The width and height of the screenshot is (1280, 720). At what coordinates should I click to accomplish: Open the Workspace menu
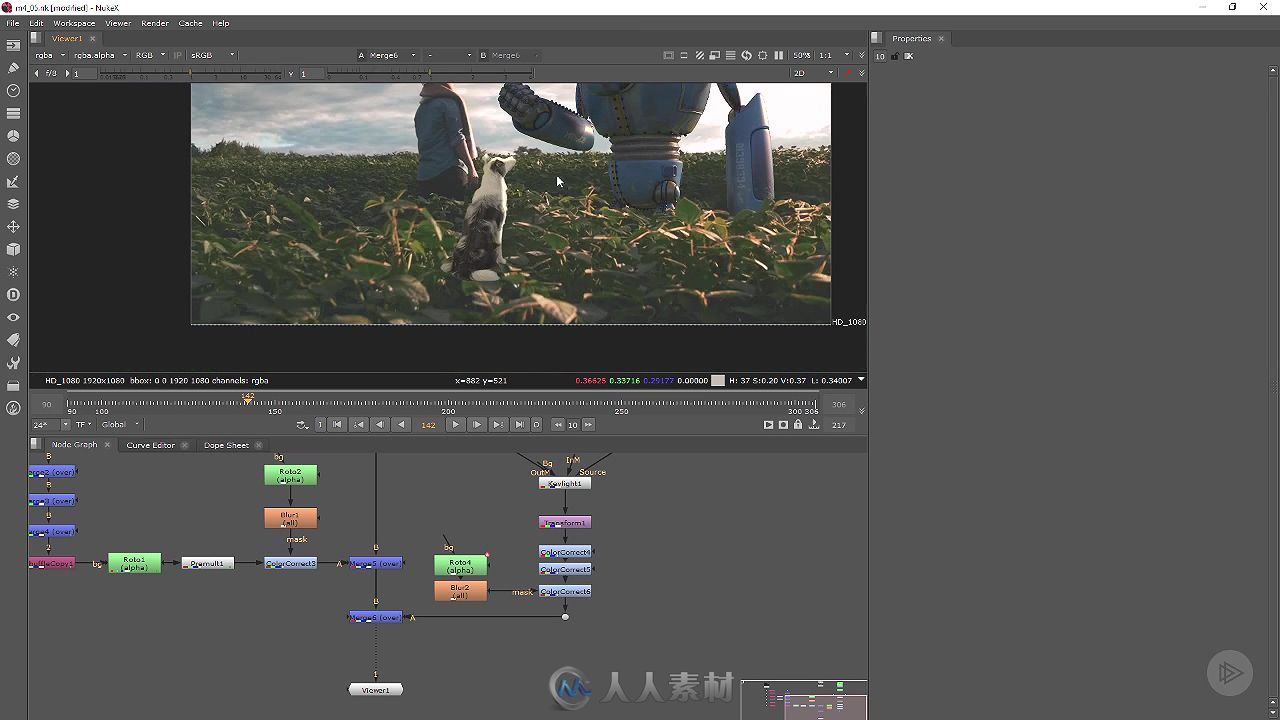coord(74,23)
